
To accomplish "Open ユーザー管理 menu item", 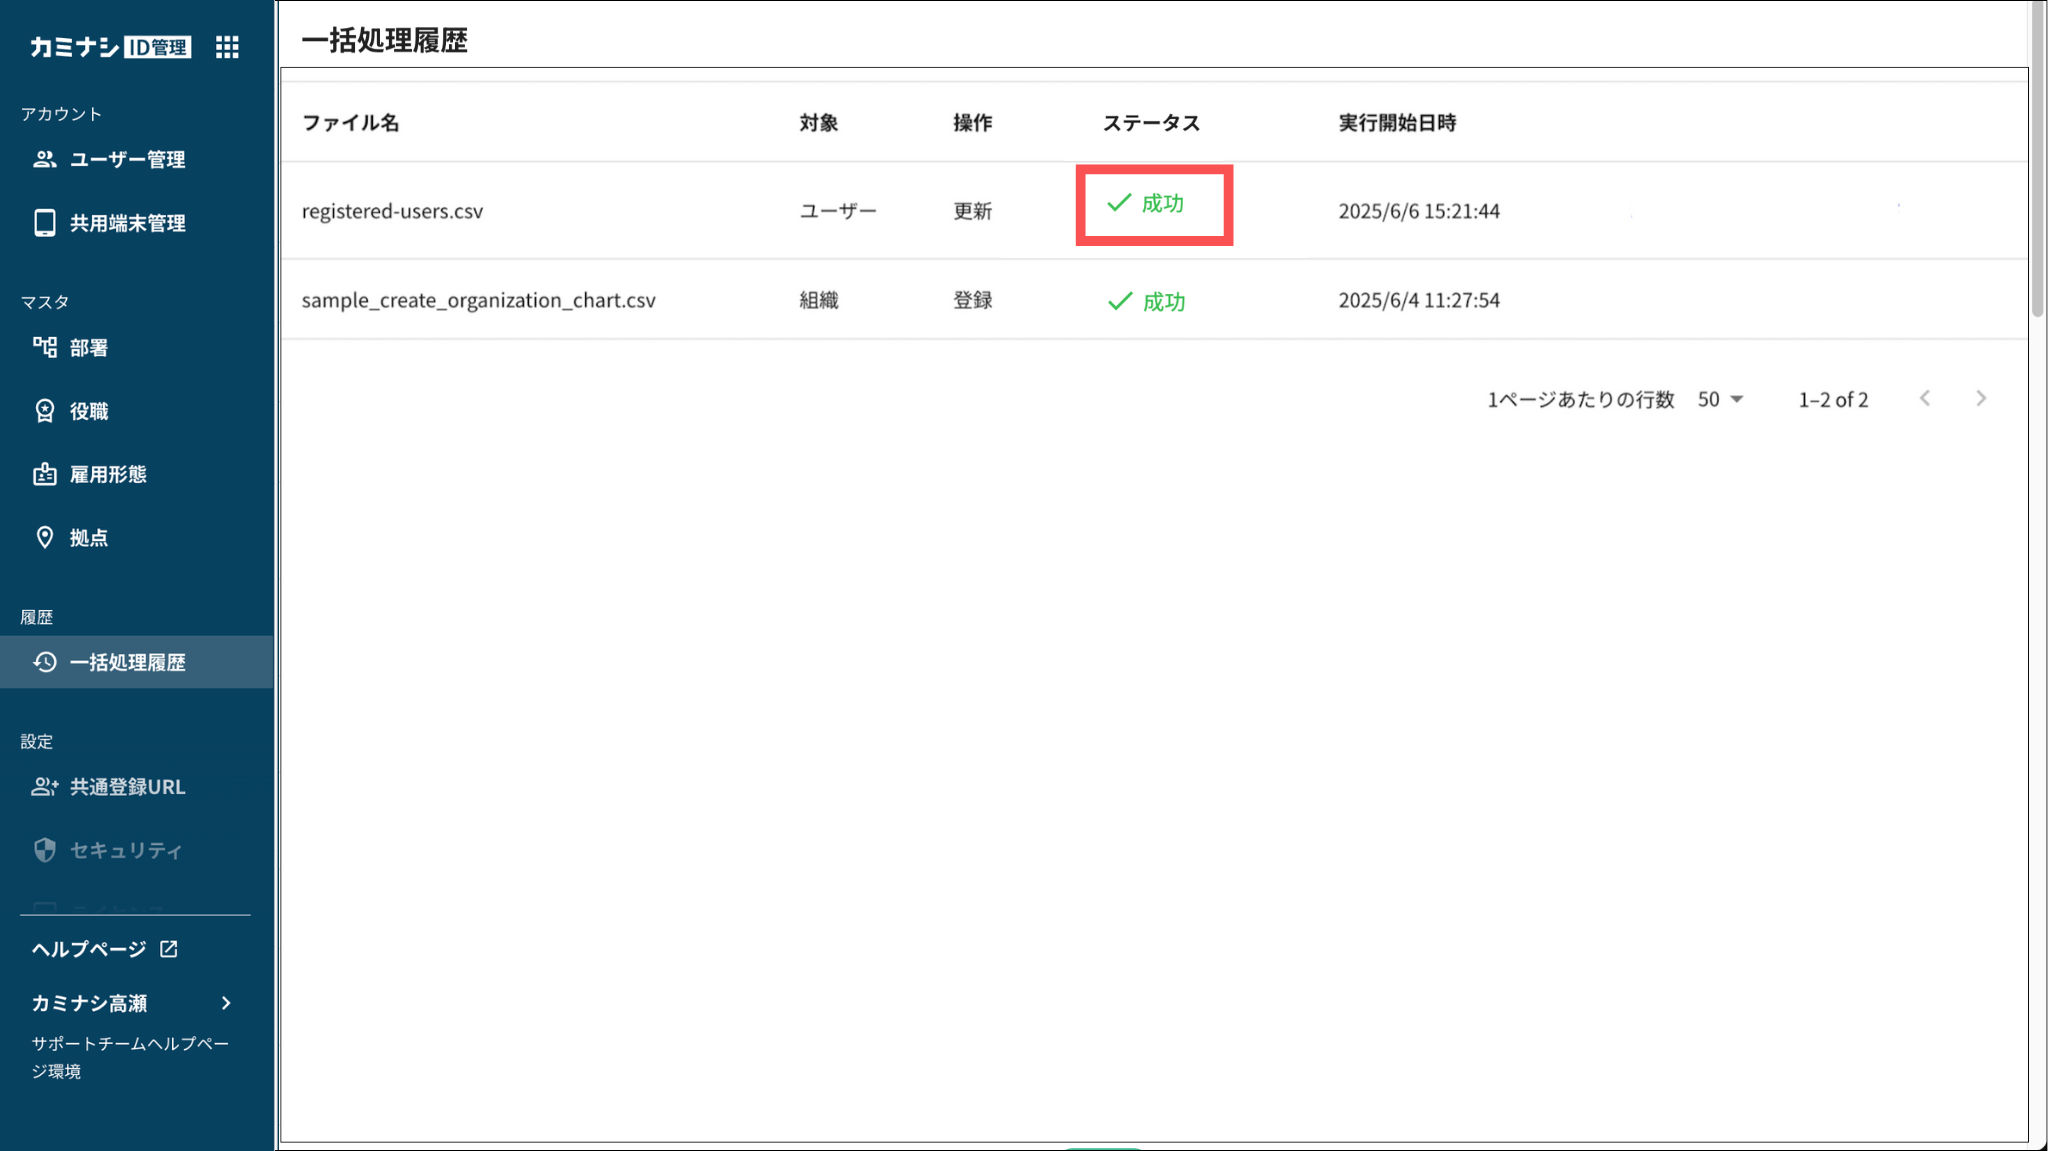I will 127,159.
